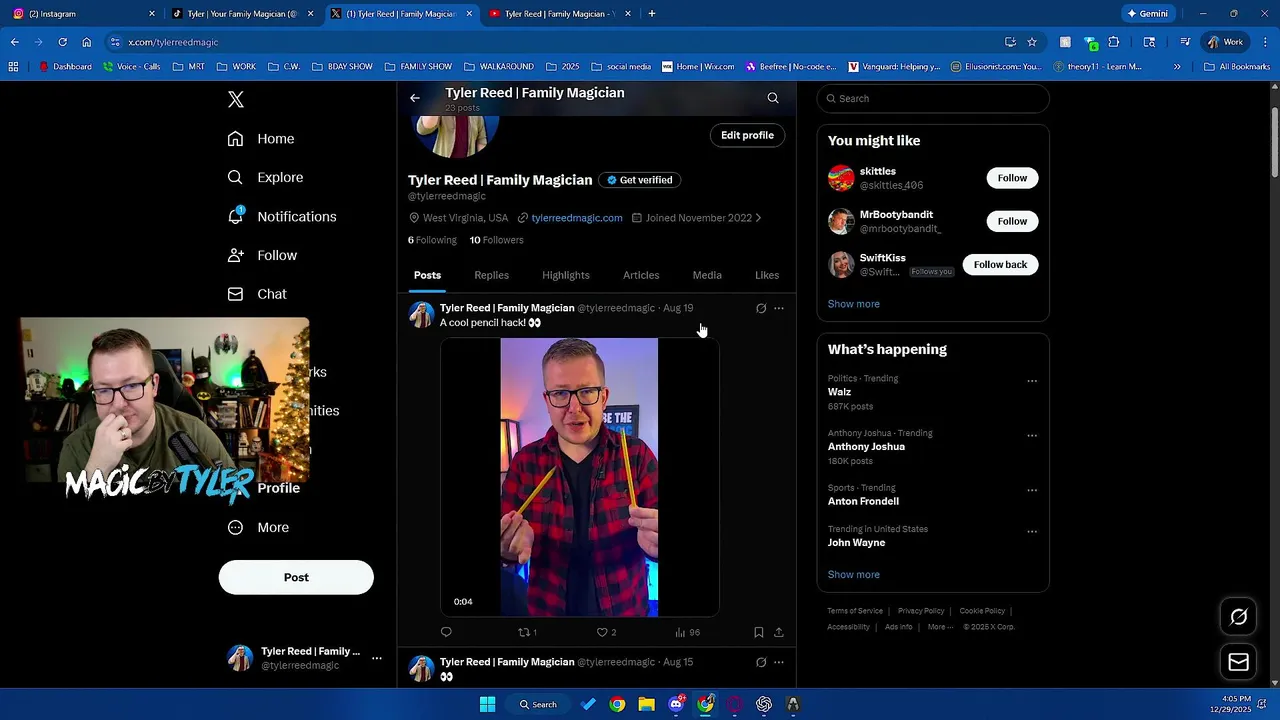Open the FAMILY SHOW bookmarks folder
Image resolution: width=1280 pixels, height=720 pixels.
pos(418,67)
